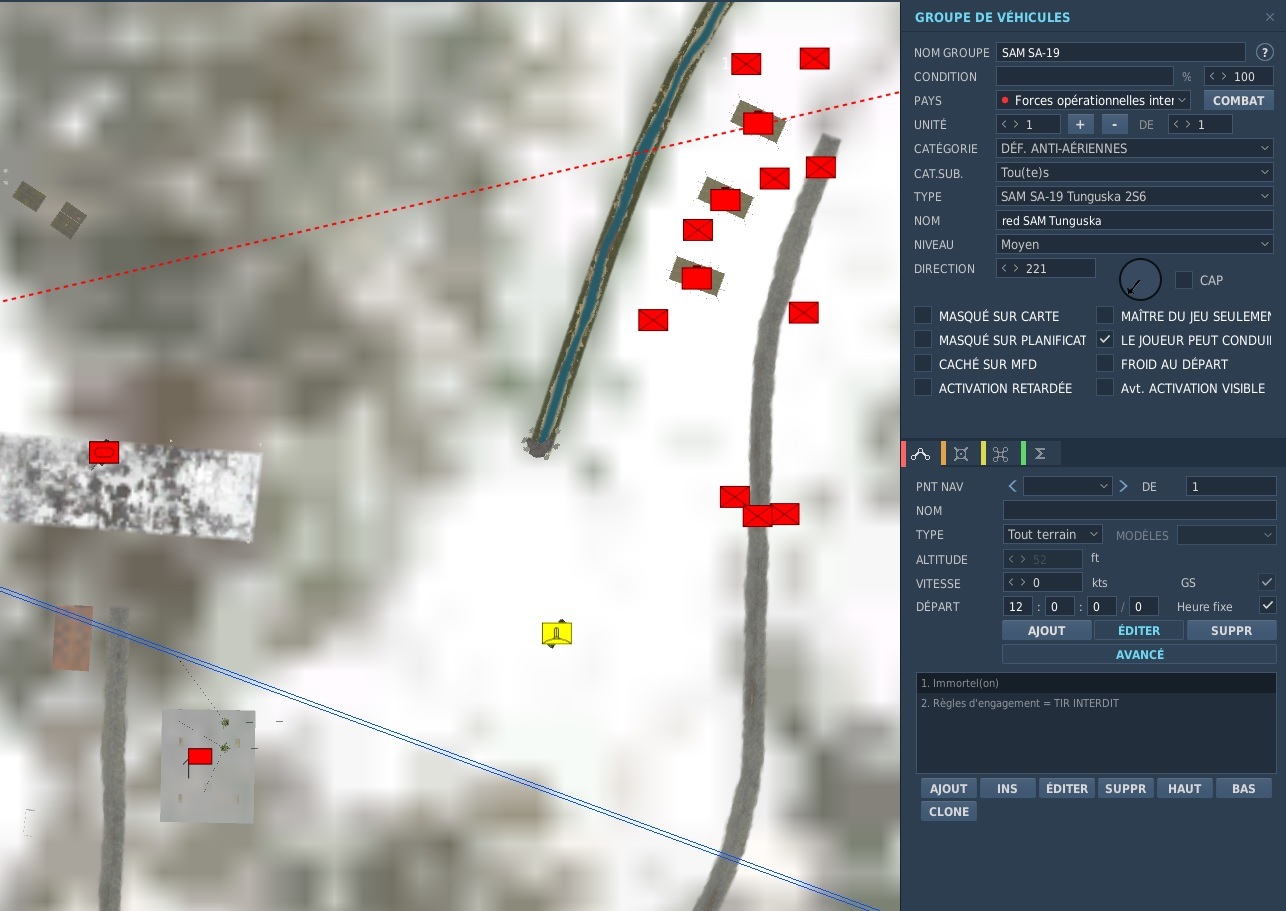
Task: Adjust heading on the direction dial
Action: [x=1140, y=279]
